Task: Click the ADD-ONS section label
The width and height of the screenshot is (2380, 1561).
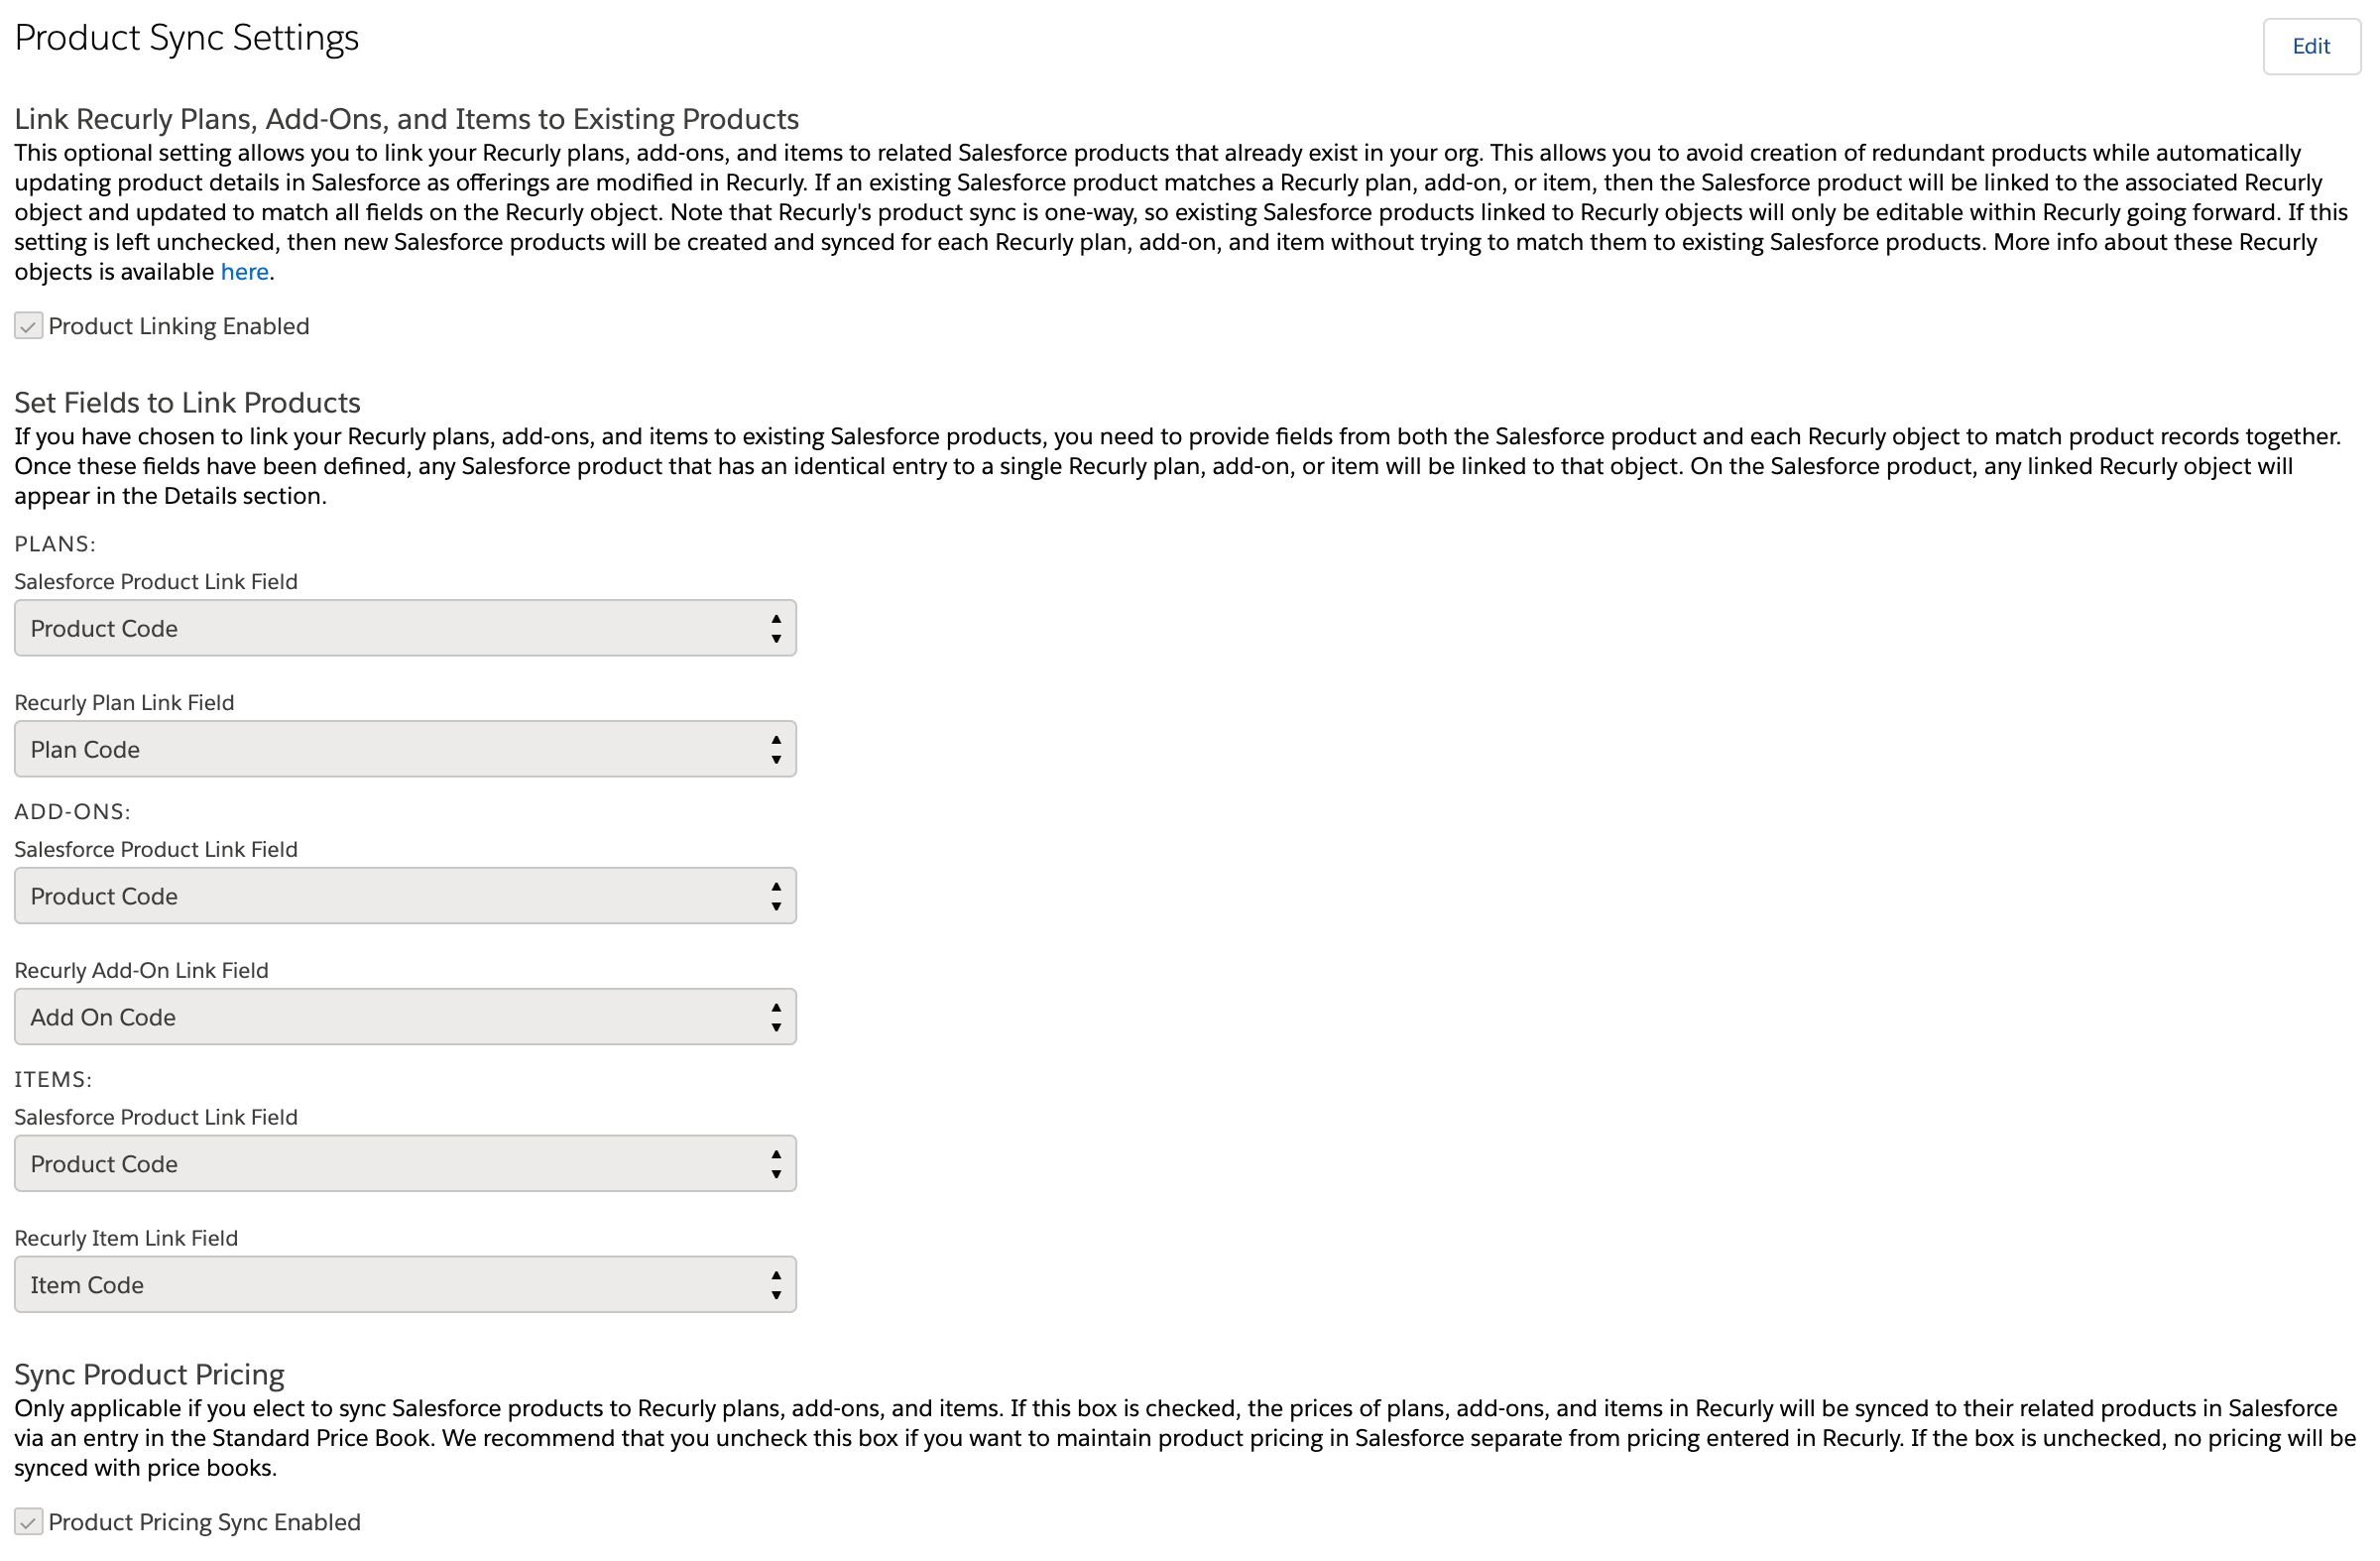Action: click(x=69, y=810)
